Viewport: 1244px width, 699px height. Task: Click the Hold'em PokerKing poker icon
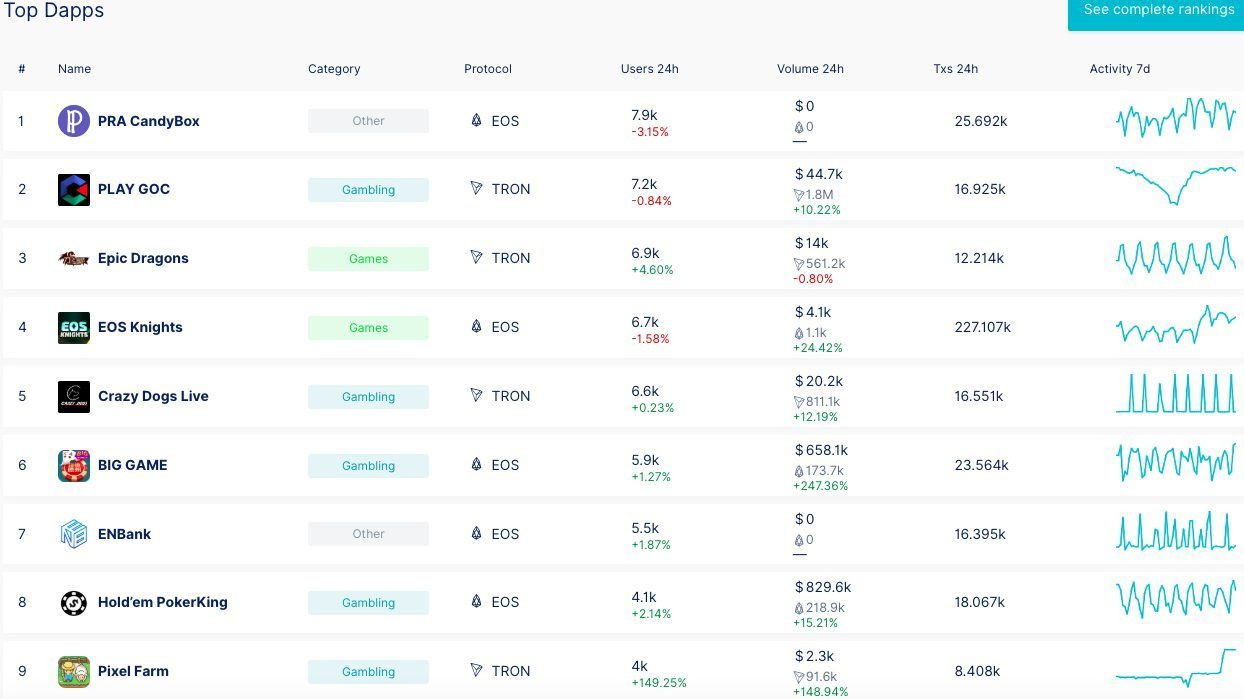coord(74,602)
